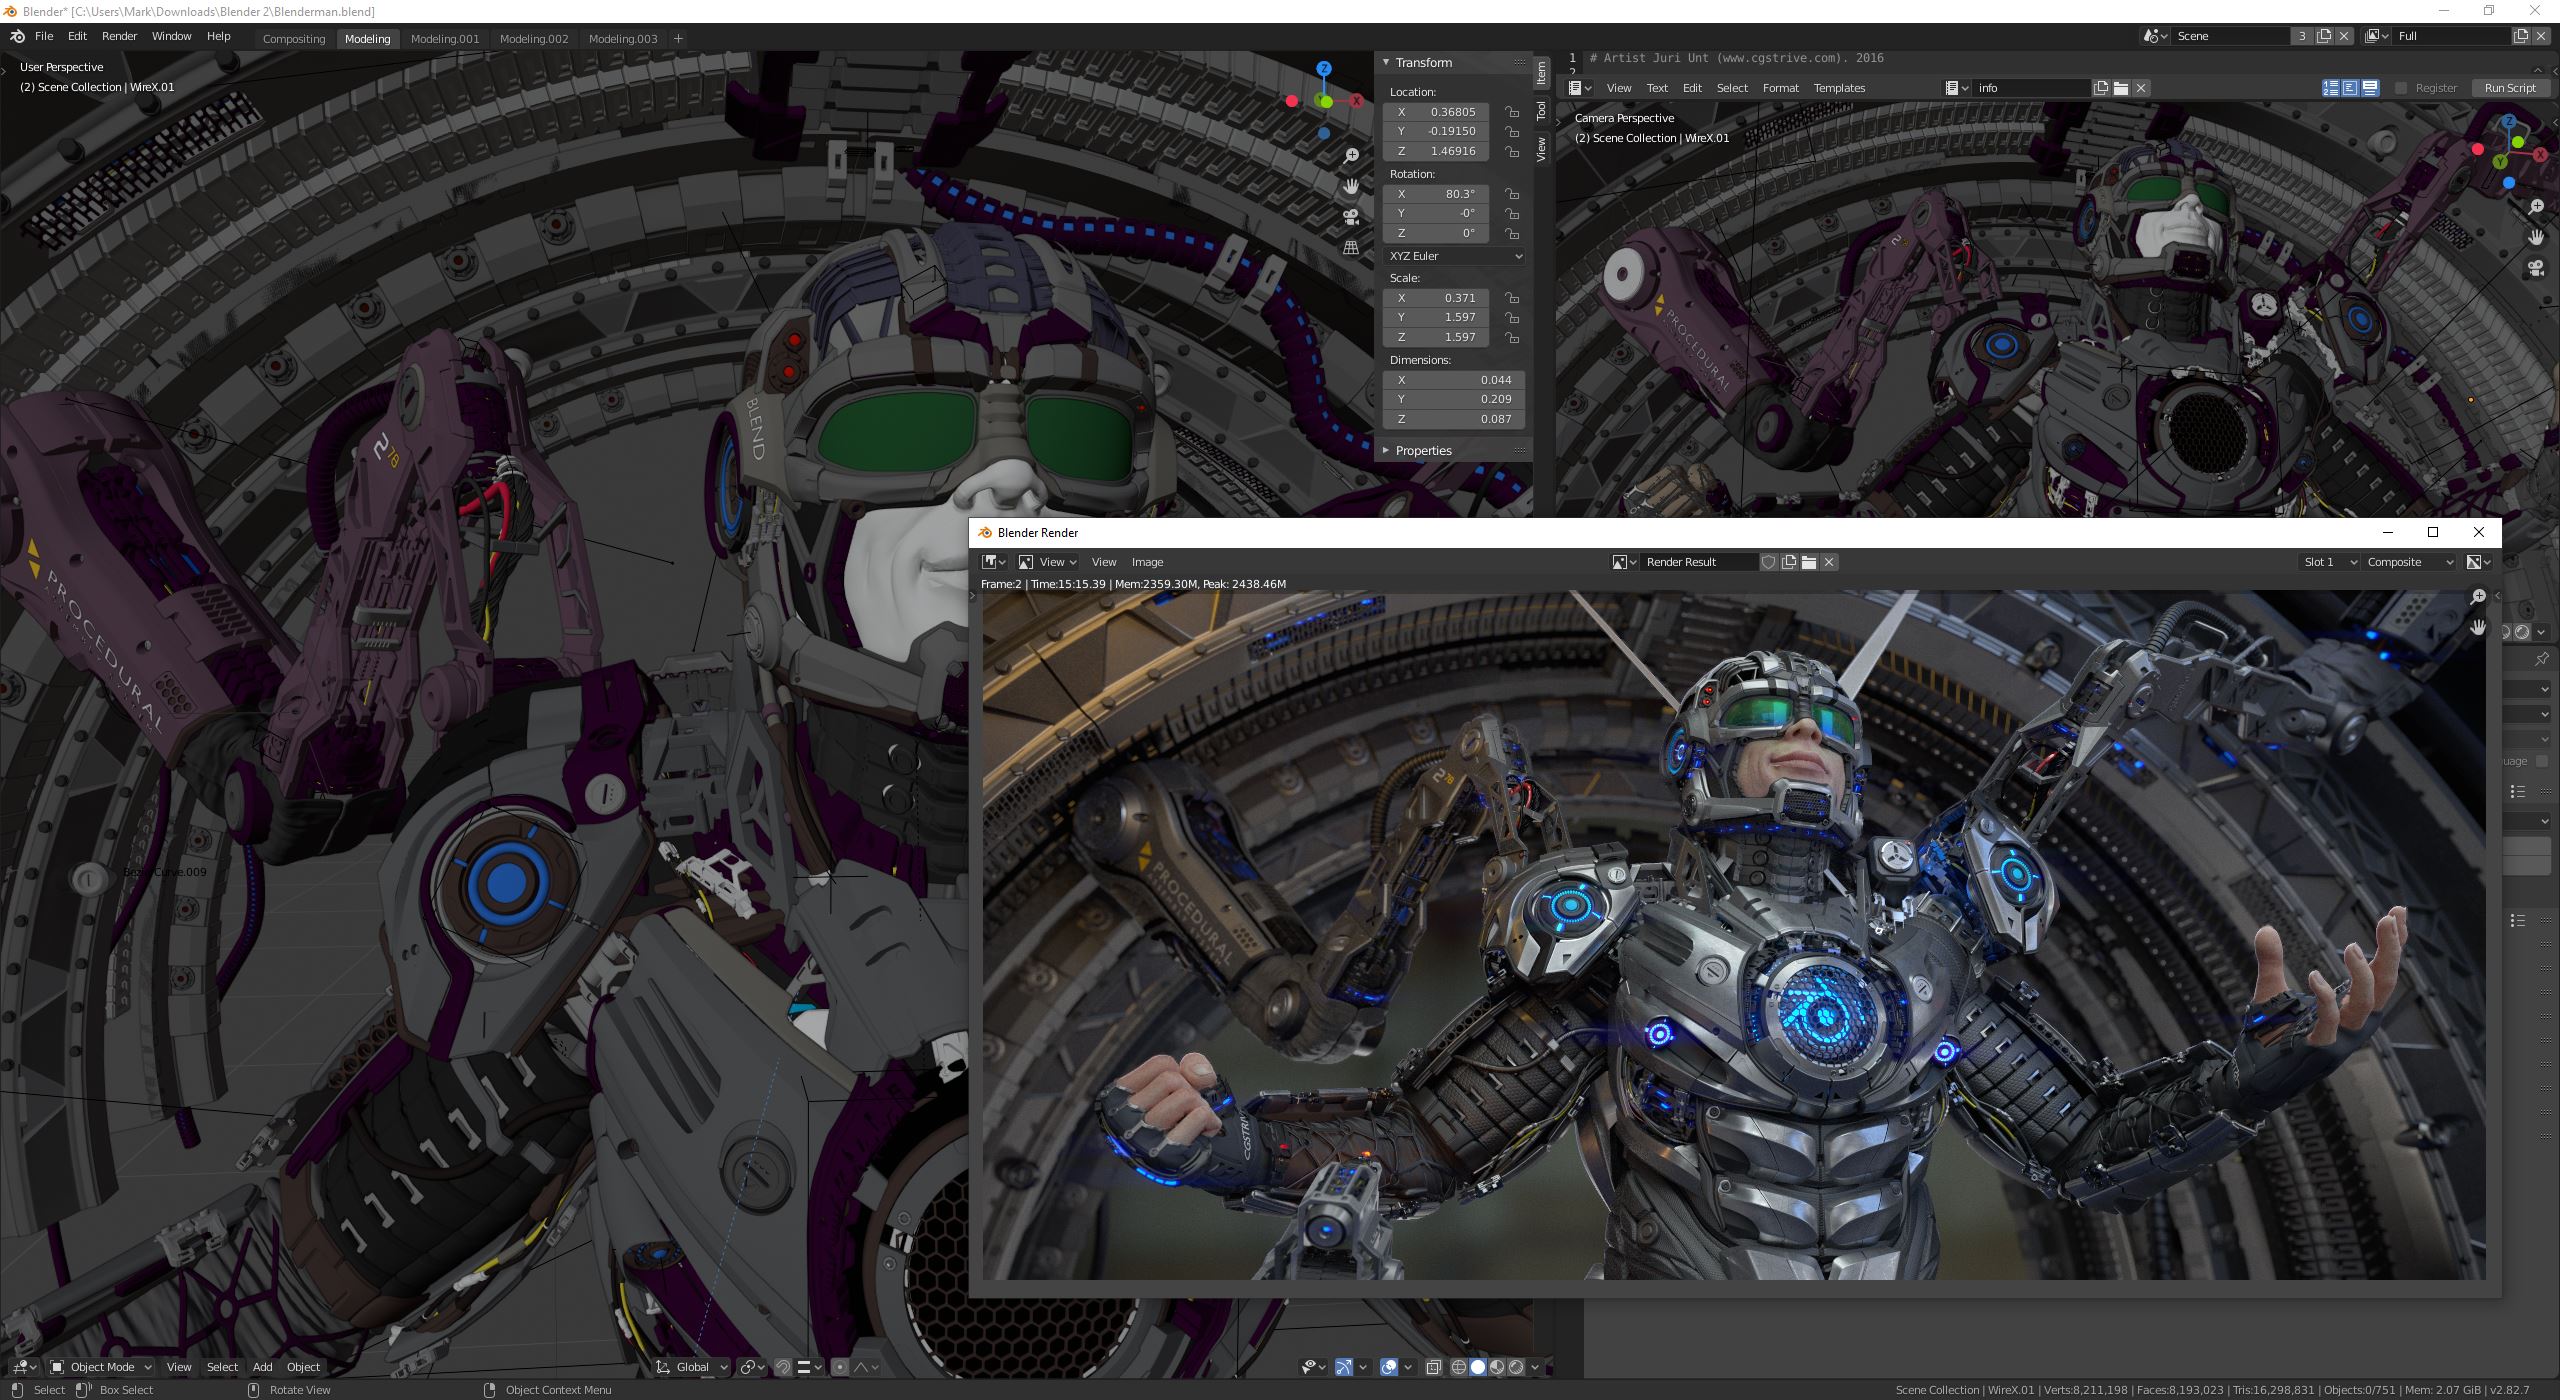Toggle word wrap in the text editor
The width and height of the screenshot is (2560, 1400).
2350,88
